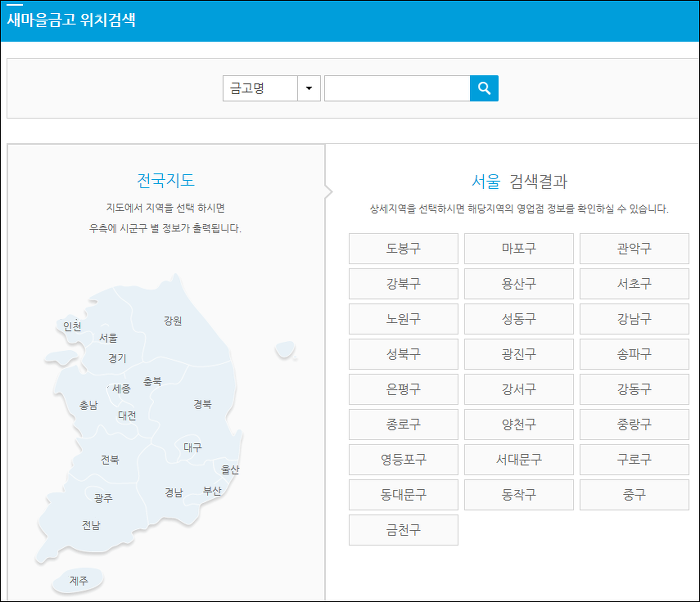Choose 전북 region on the map
Viewport: 700px width, 602px height.
110,460
